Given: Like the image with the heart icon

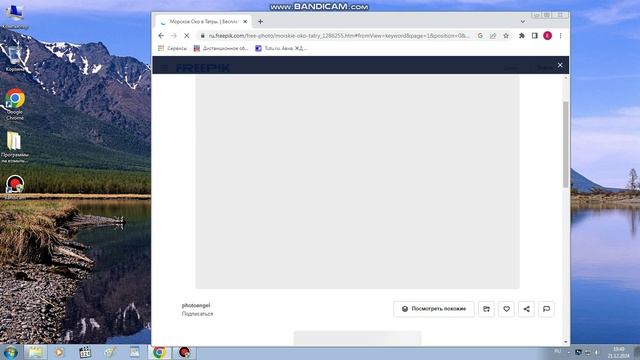Looking at the screenshot, I should click(x=507, y=309).
